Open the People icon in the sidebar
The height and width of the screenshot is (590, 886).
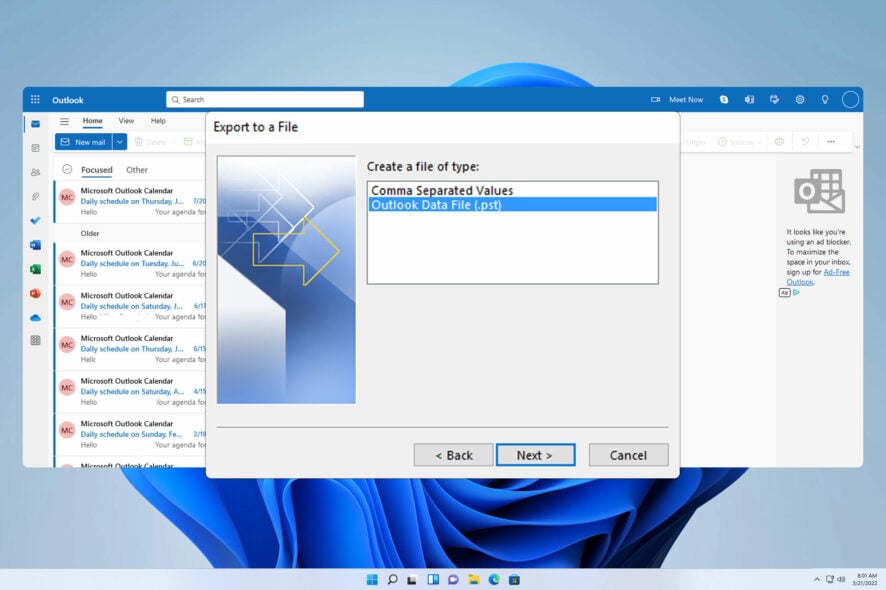click(32, 173)
